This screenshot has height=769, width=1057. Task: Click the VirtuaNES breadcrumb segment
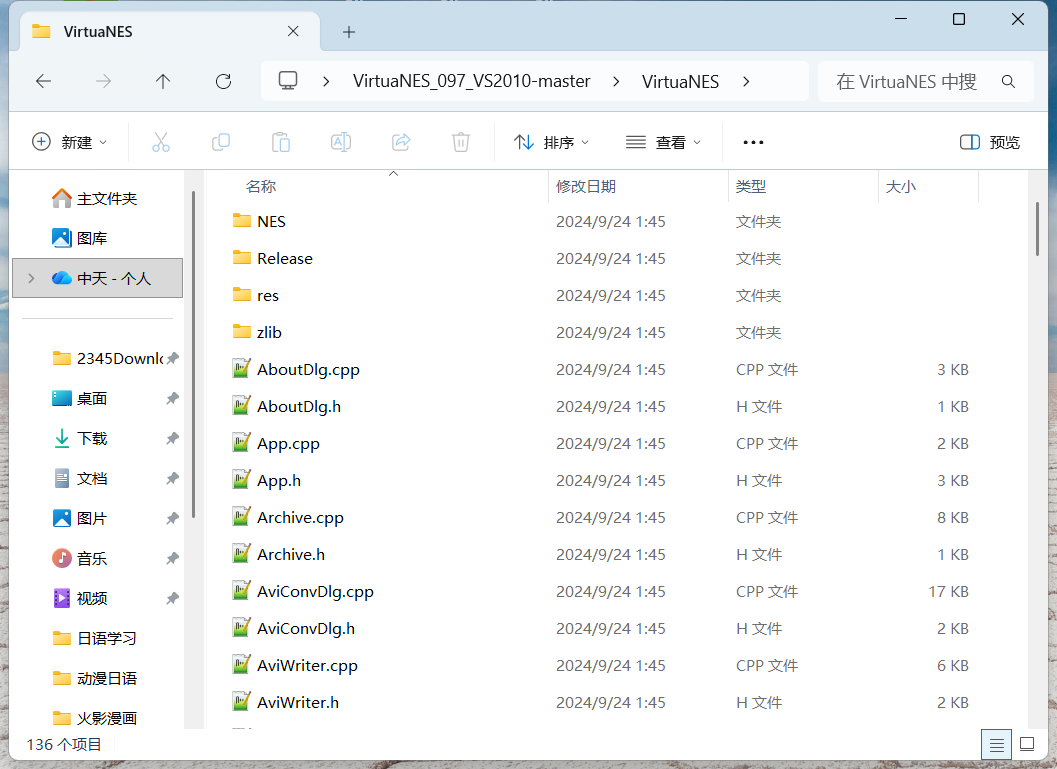point(680,82)
